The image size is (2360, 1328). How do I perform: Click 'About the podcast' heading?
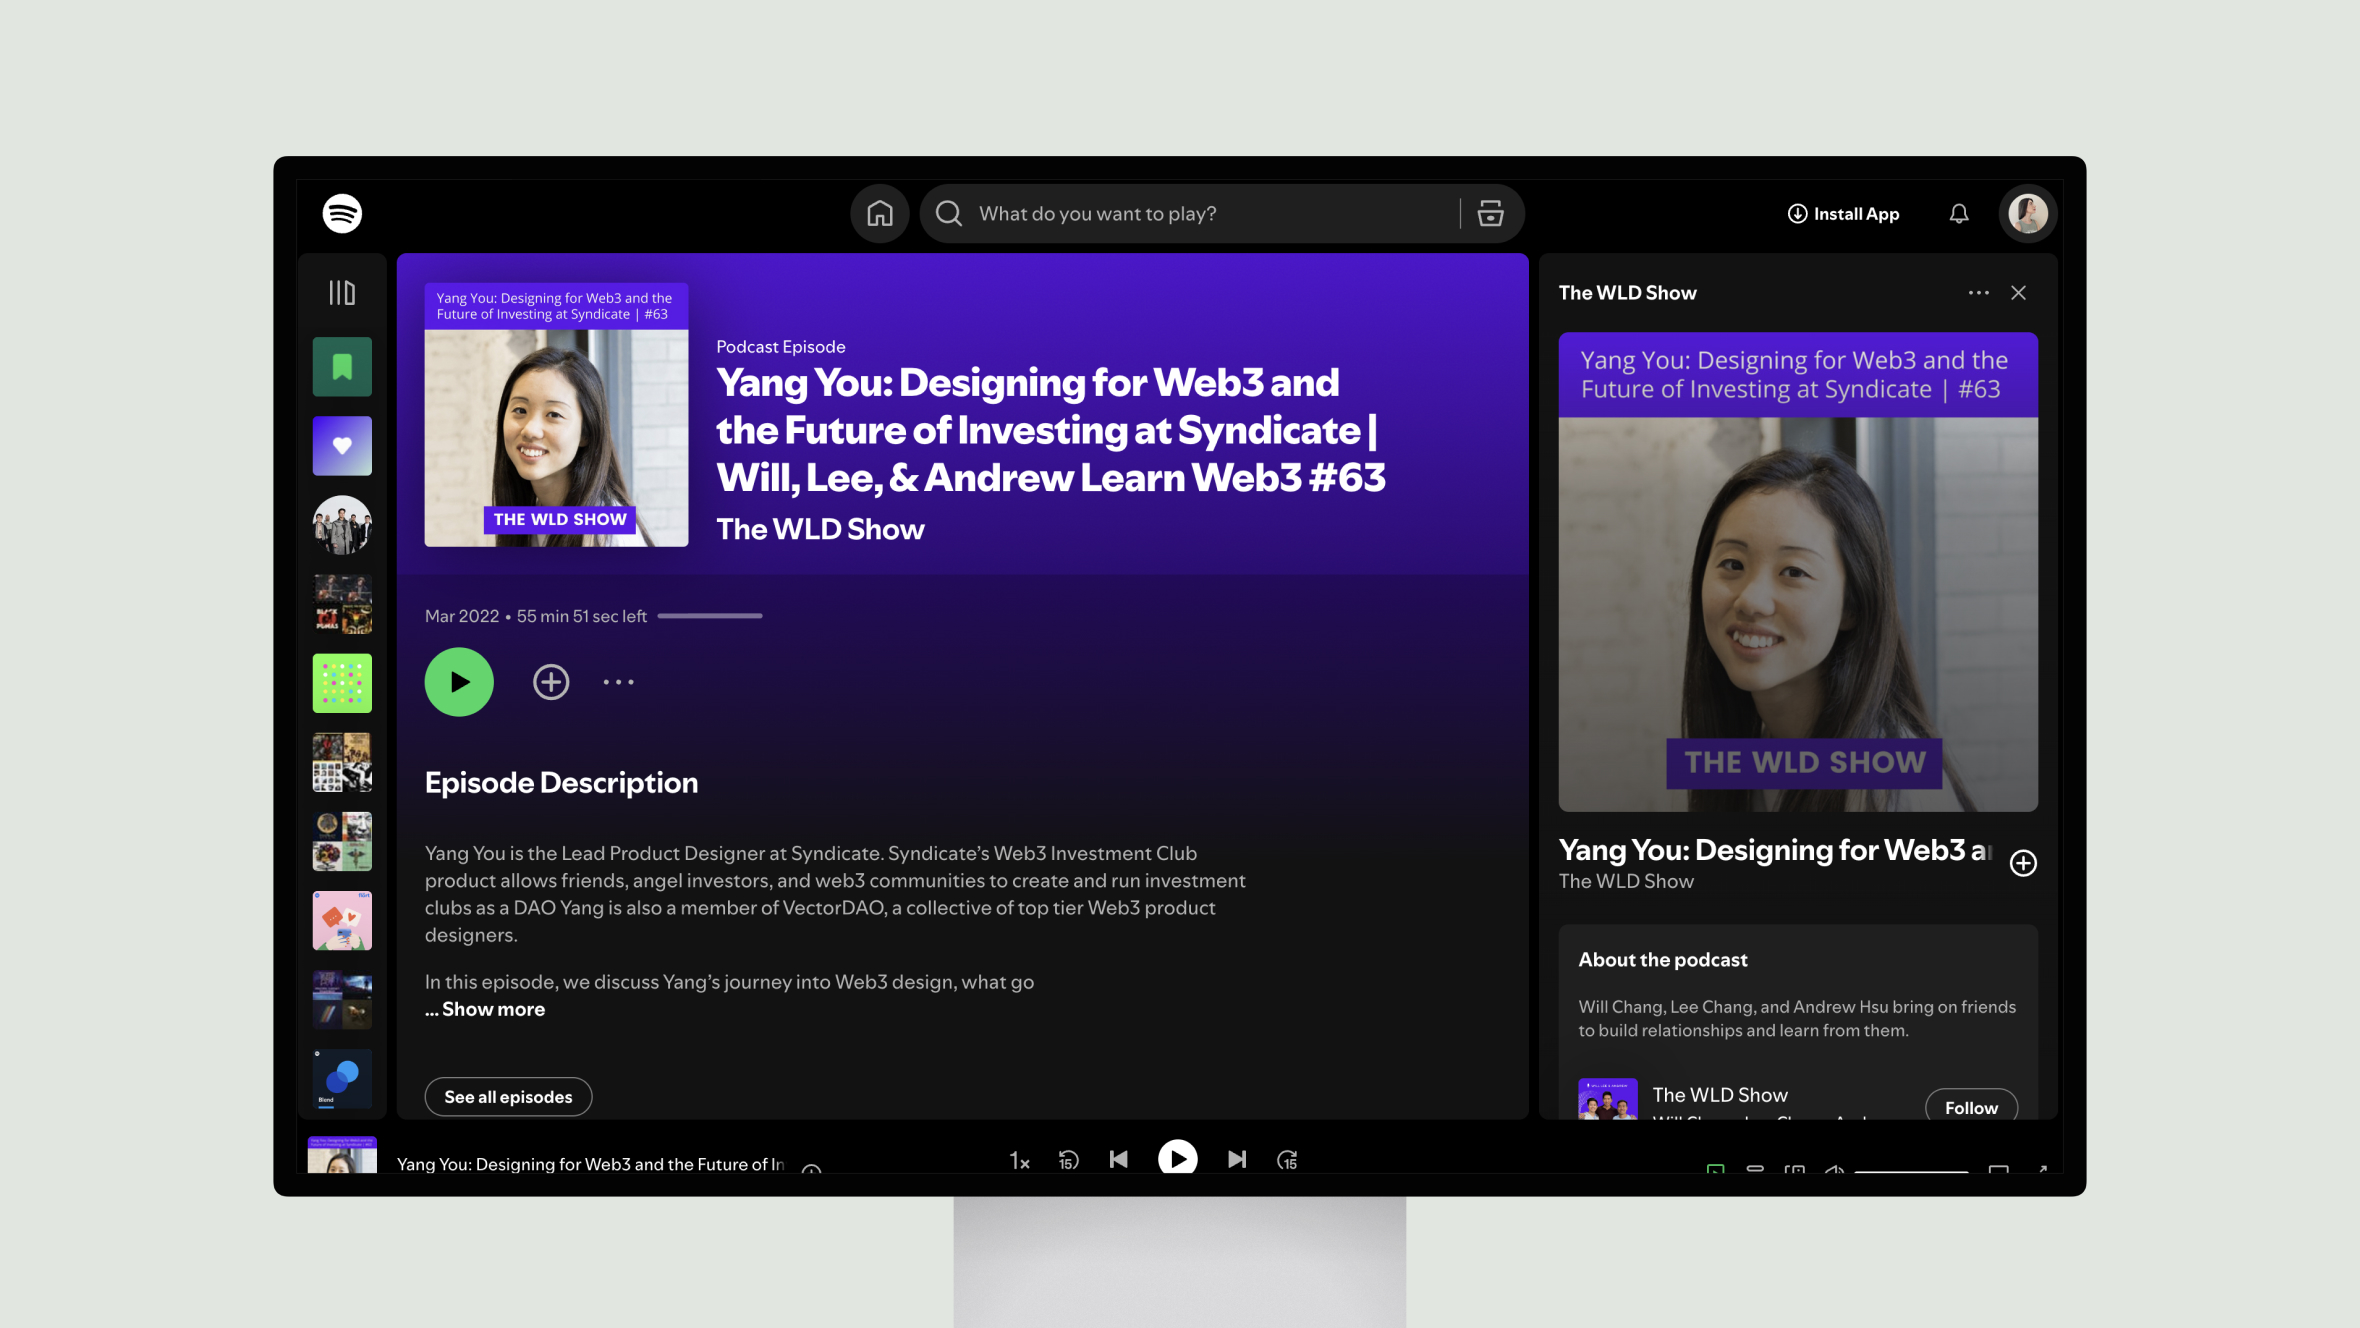[x=1663, y=960]
